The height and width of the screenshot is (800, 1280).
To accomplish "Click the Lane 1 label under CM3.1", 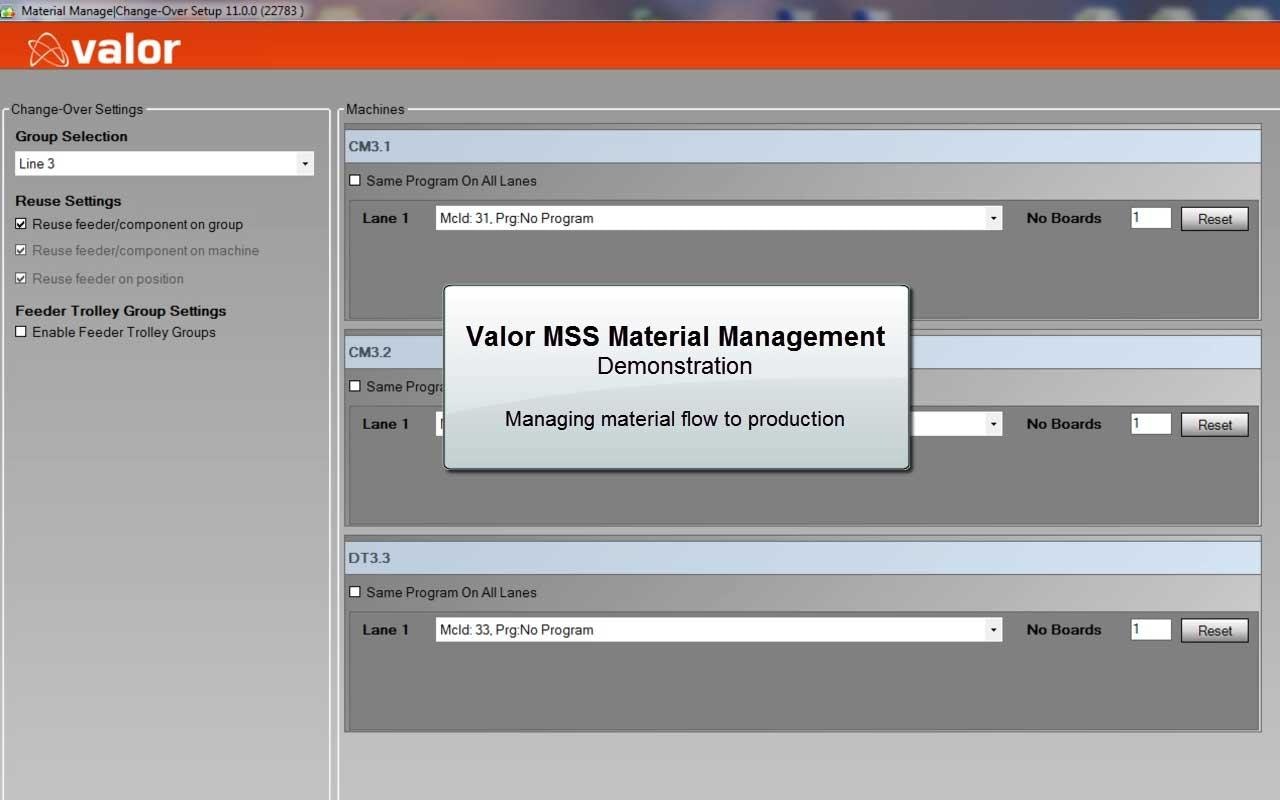I will 386,218.
